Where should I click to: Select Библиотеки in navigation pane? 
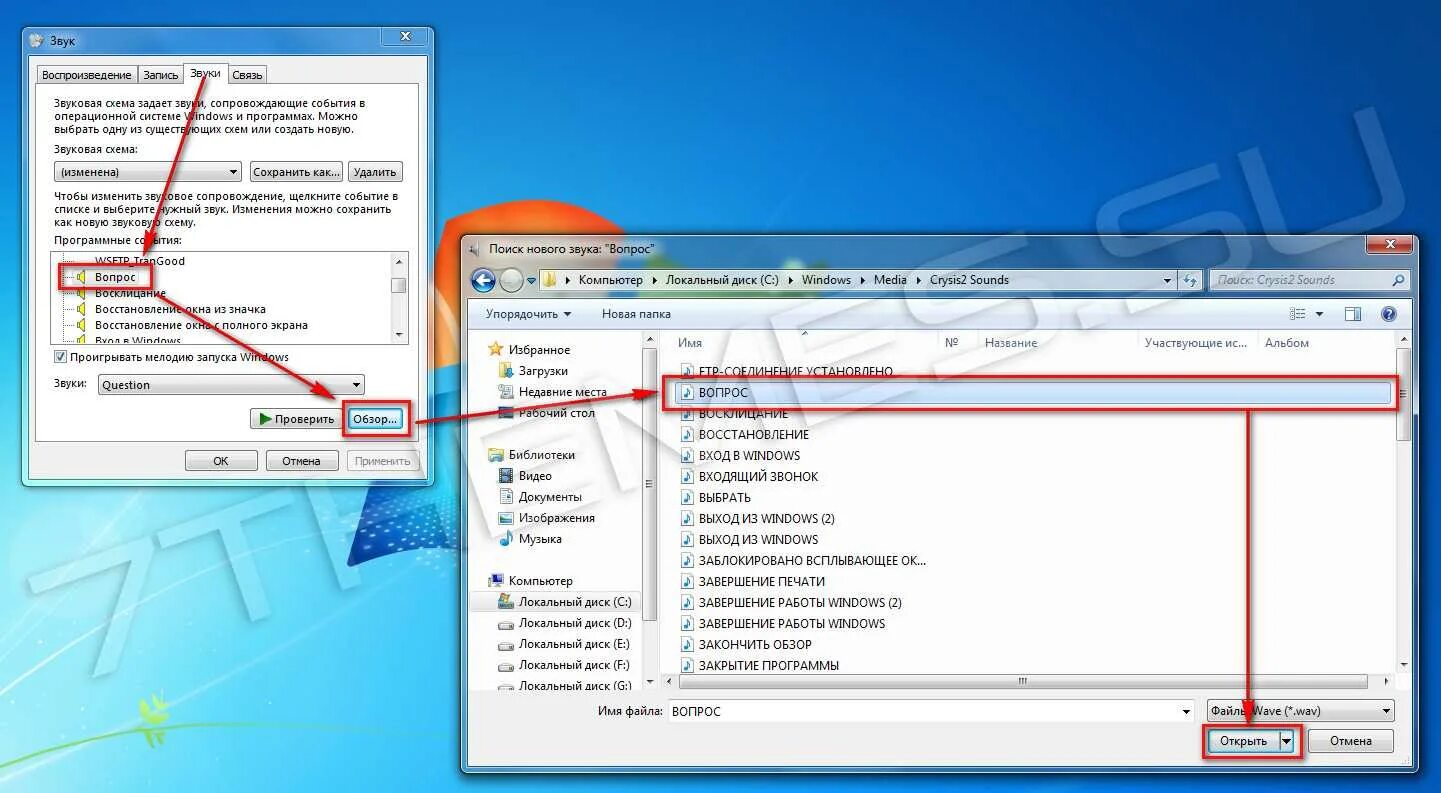pyautogui.click(x=541, y=455)
